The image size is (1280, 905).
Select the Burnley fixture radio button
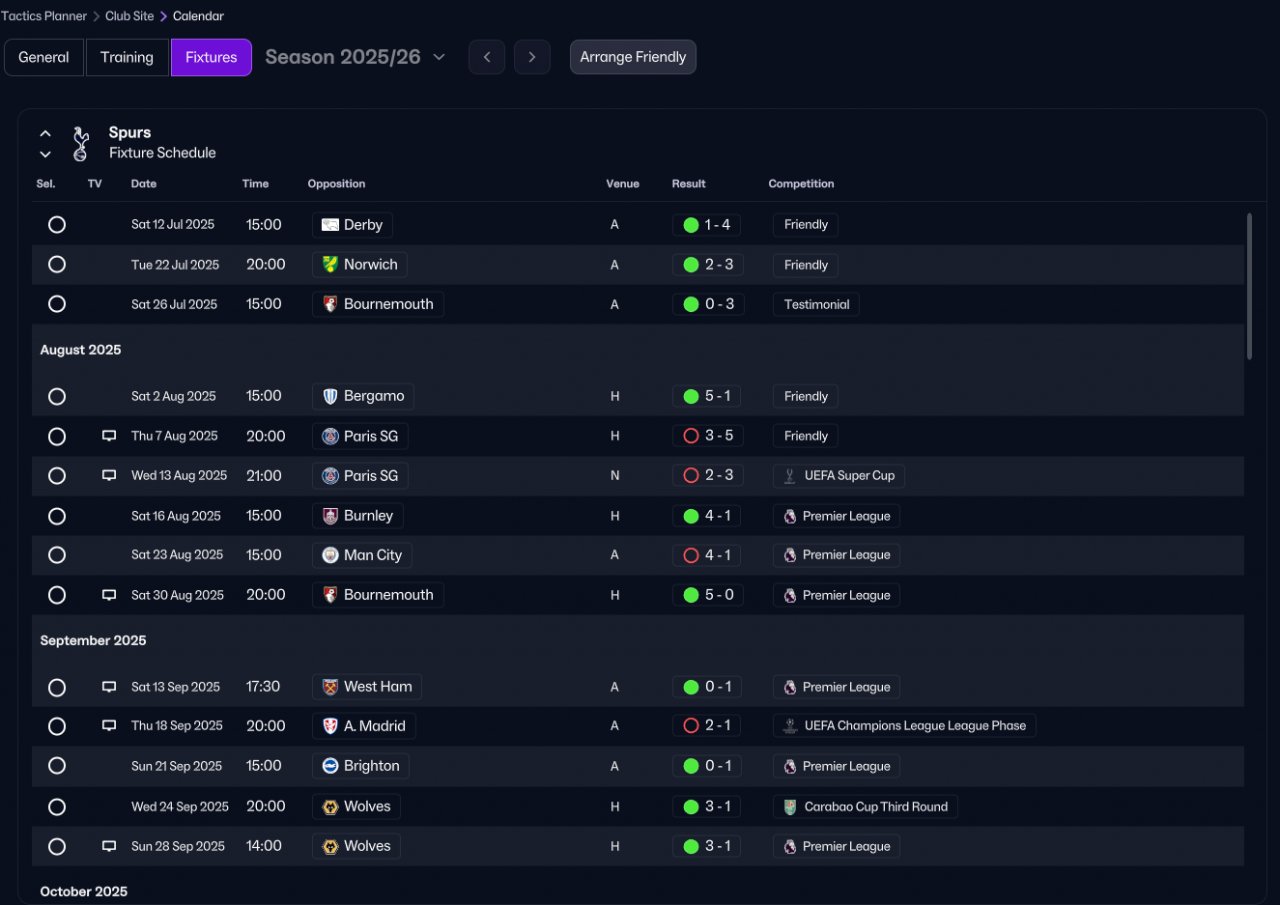pyautogui.click(x=57, y=516)
